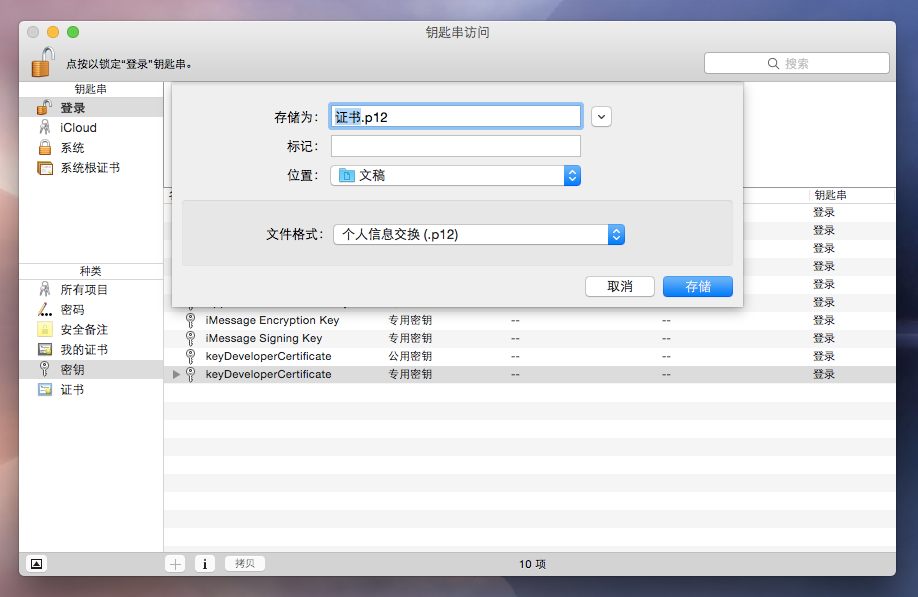Click the unlocked padlock to lock the keychain

click(43, 62)
